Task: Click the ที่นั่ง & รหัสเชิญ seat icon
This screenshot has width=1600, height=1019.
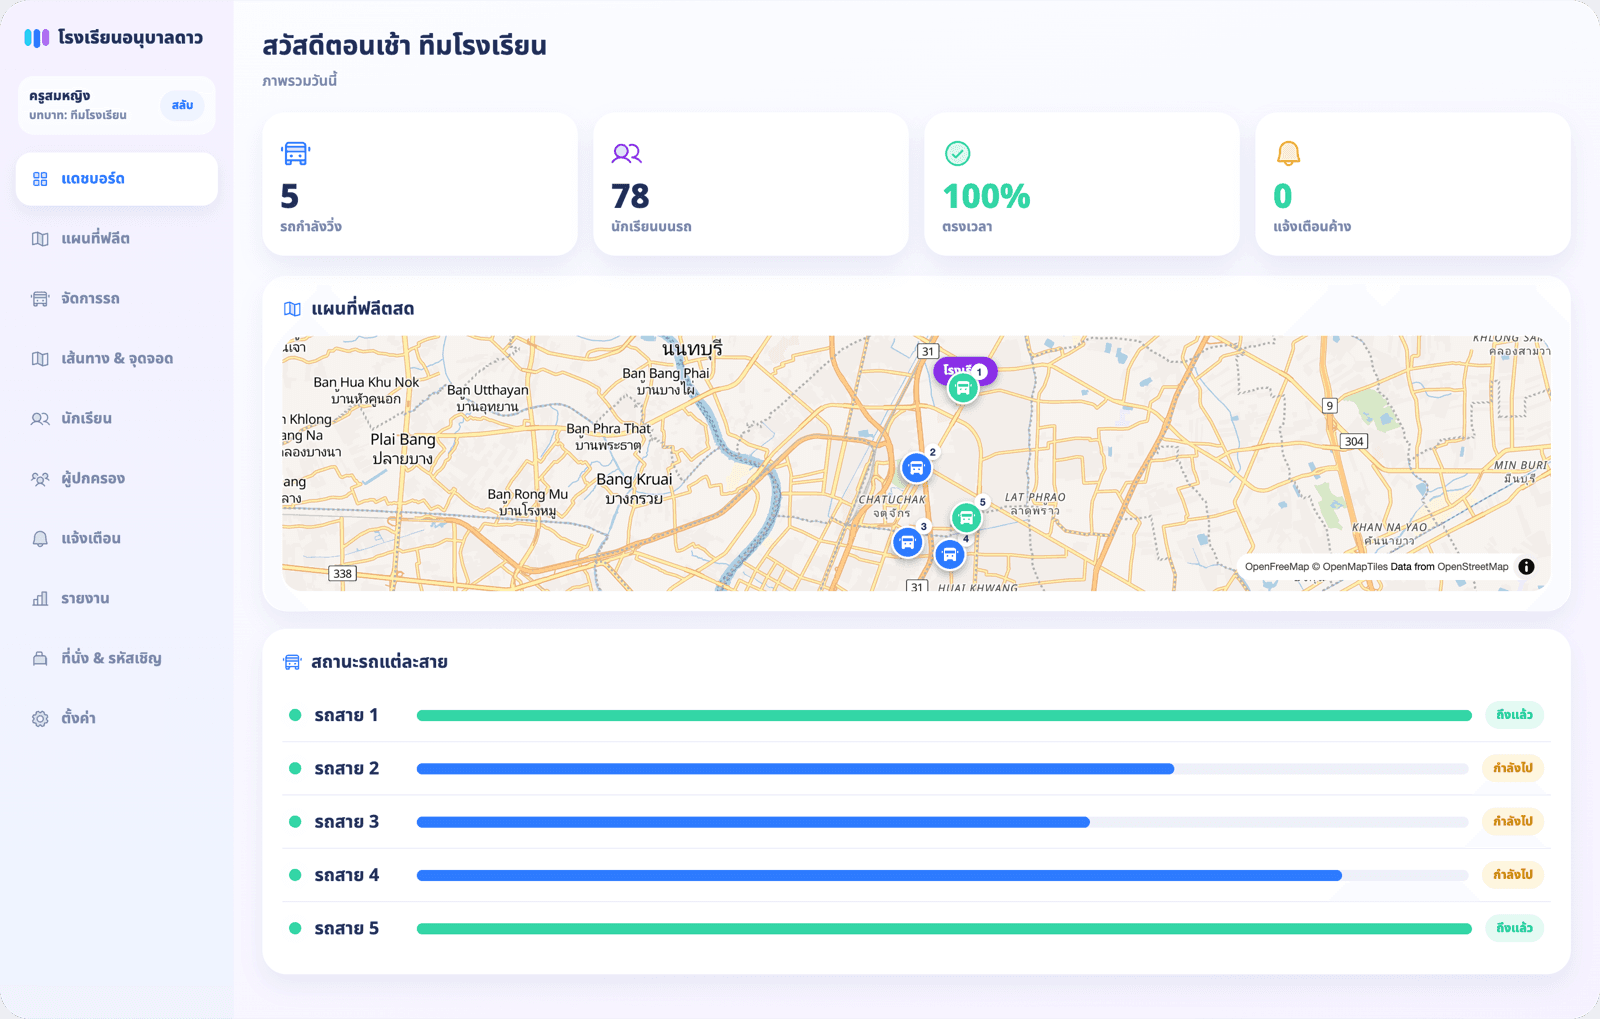Action: [40, 659]
